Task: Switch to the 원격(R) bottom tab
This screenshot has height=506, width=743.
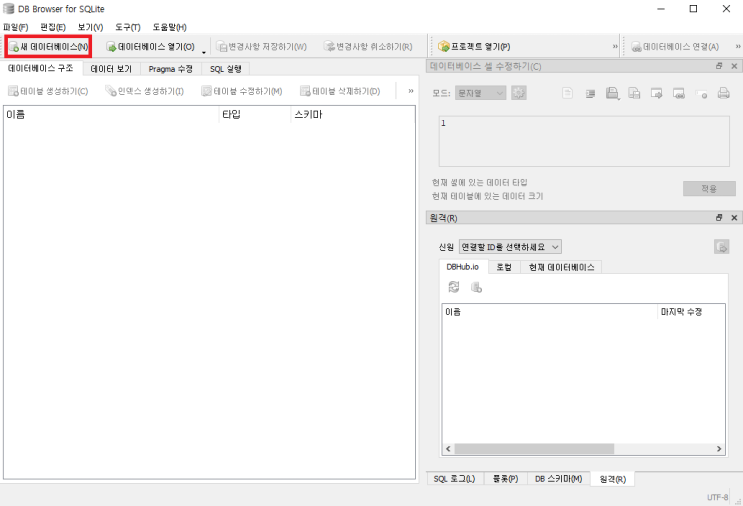Action: (x=613, y=479)
